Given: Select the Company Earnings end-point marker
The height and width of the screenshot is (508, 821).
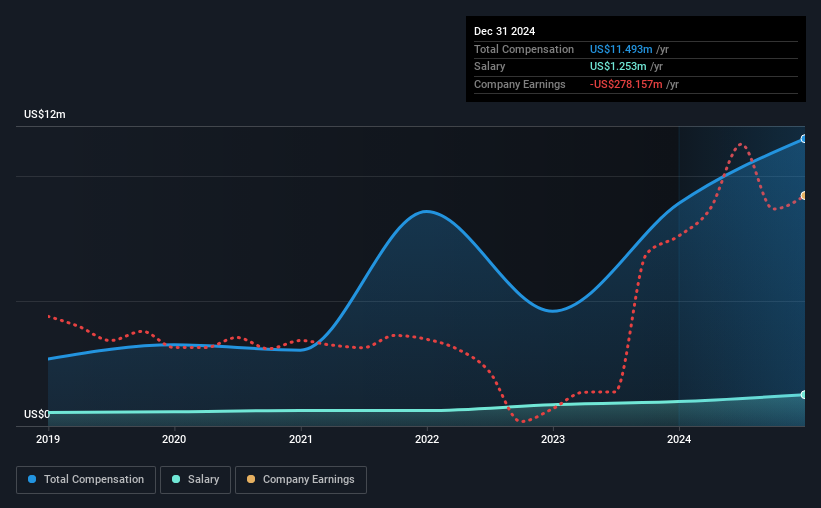Looking at the screenshot, I should click(x=804, y=195).
